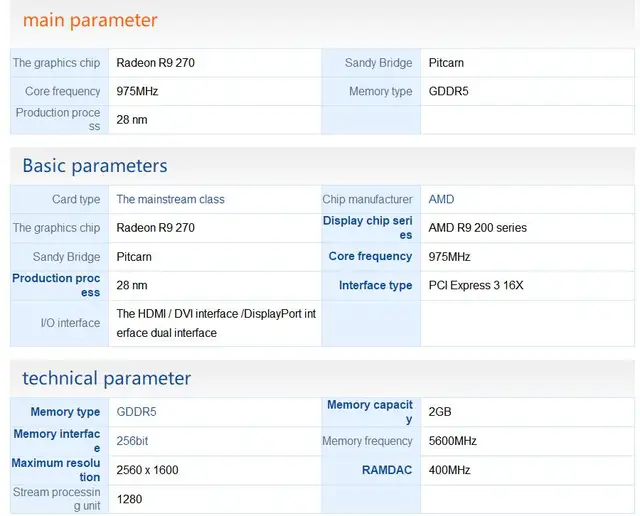The image size is (640, 516).
Task: Click the bold Core frequency label
Action: point(370,256)
